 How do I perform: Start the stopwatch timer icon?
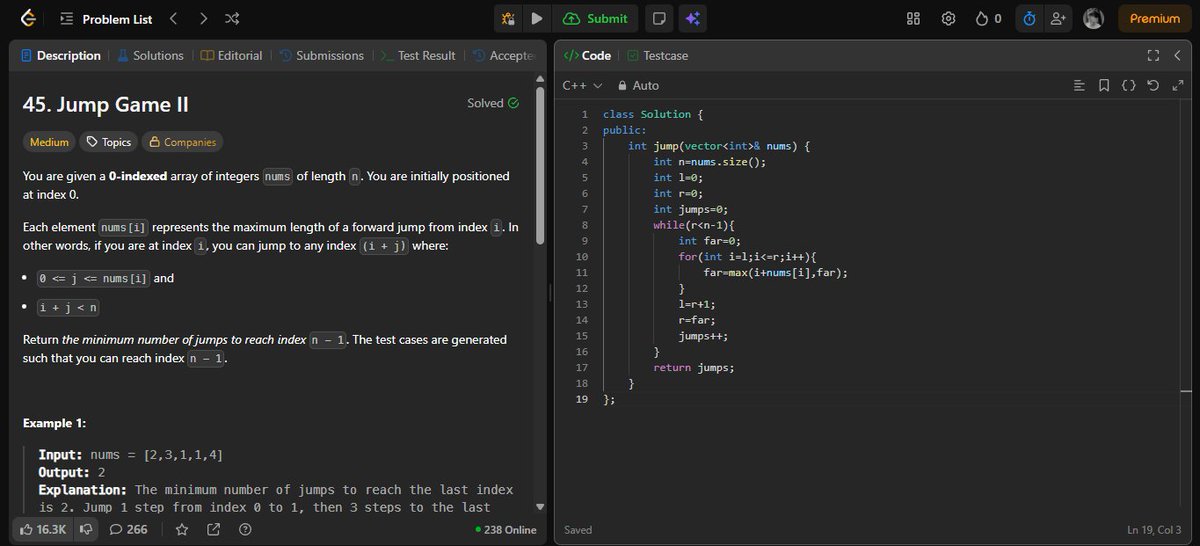pos(1029,18)
